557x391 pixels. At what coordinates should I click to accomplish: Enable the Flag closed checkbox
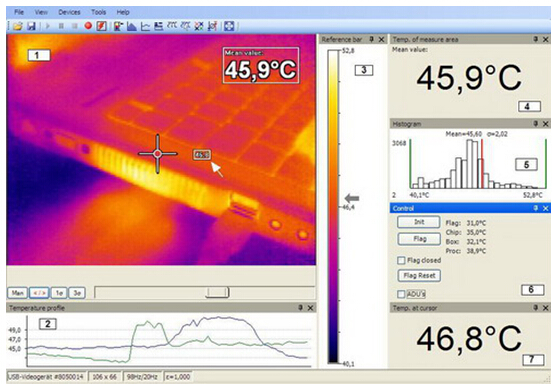point(401,261)
